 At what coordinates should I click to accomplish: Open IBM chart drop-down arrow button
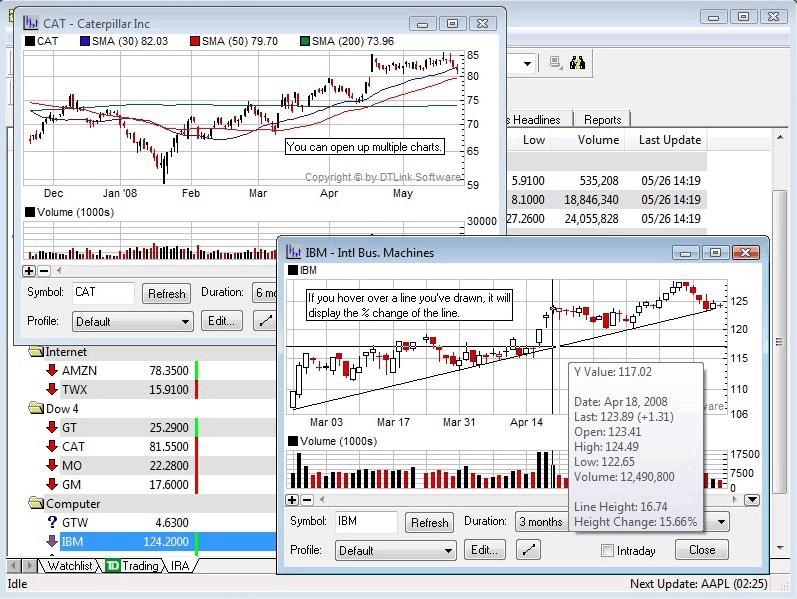(752, 500)
